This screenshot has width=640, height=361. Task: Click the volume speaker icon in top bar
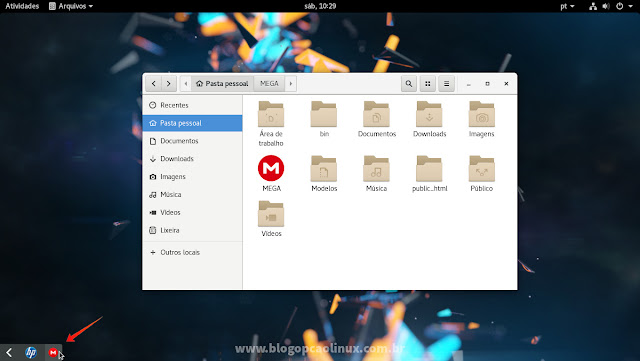point(606,6)
